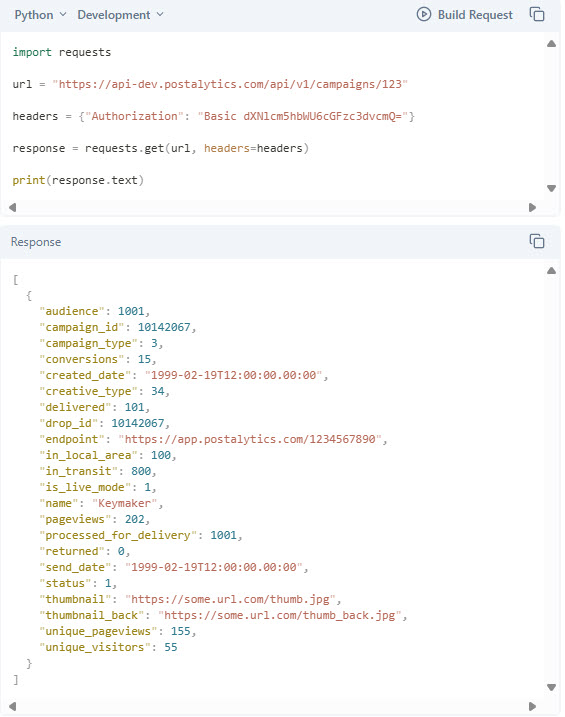Click the 'requests.get(url, headers=headers)' call

pos(197,148)
